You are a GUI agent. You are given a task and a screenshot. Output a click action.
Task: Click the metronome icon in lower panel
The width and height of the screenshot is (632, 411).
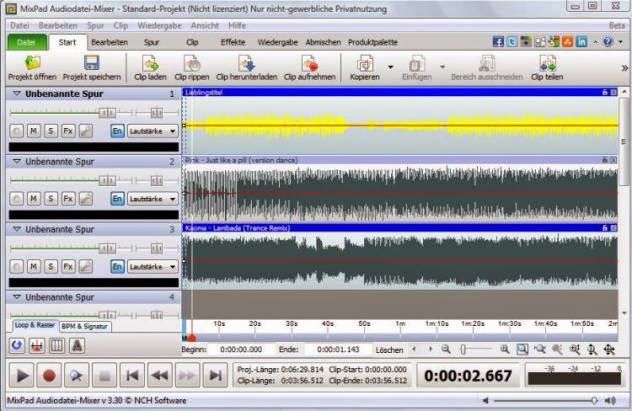click(x=77, y=345)
